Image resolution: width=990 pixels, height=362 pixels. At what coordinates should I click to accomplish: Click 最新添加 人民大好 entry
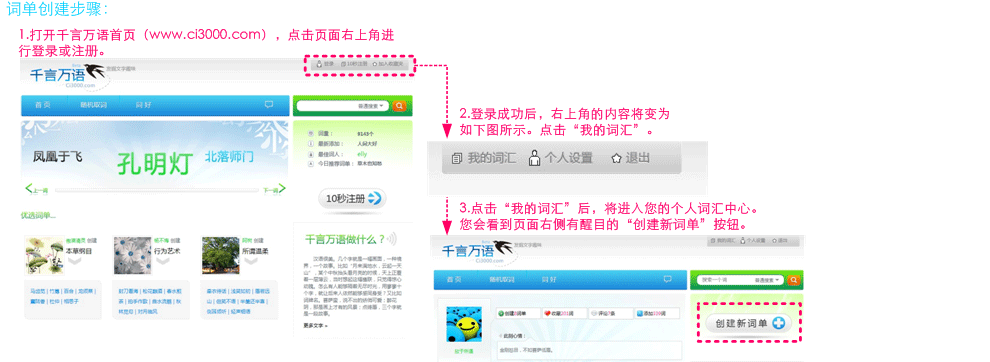[x=367, y=143]
